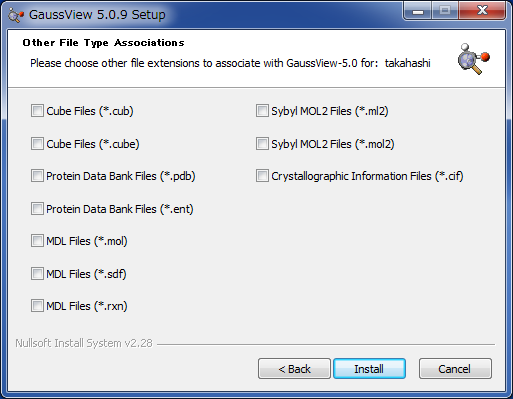Minimize the Setup window
The image size is (513, 399).
click(418, 11)
